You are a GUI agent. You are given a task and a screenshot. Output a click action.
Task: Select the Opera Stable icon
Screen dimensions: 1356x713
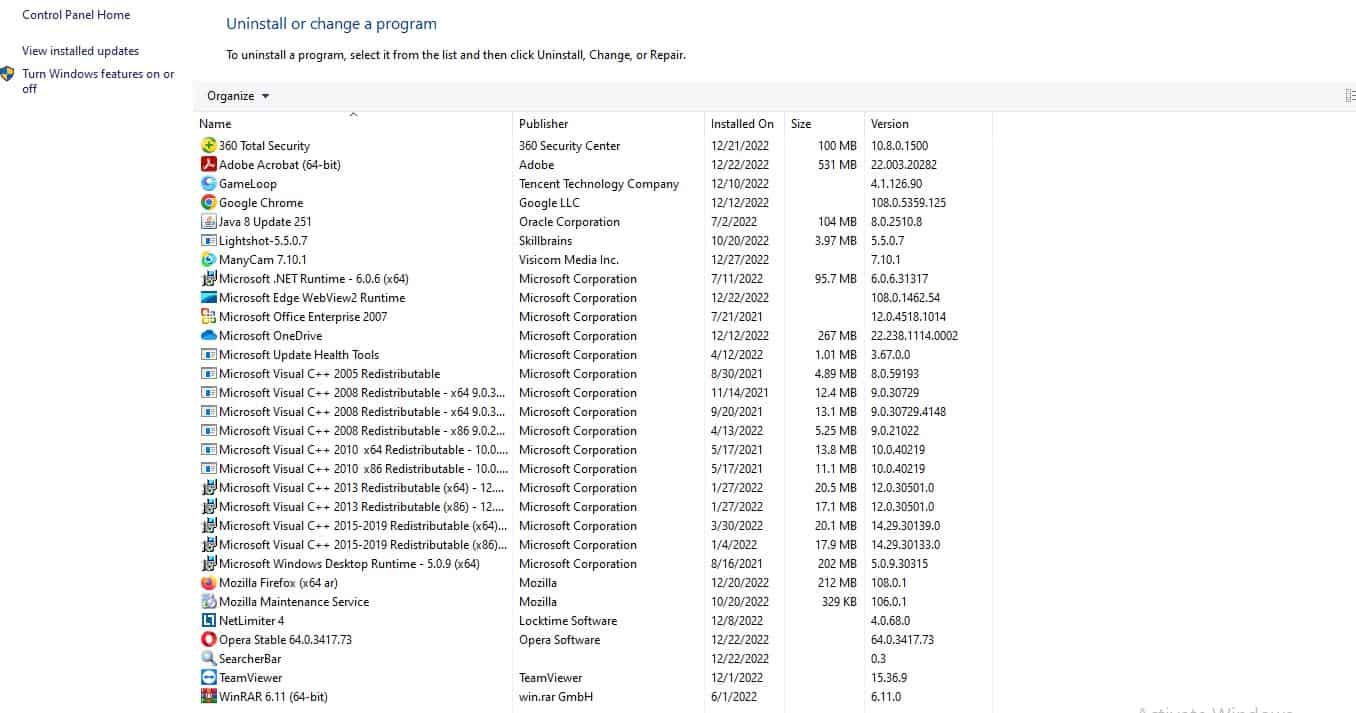click(209, 640)
